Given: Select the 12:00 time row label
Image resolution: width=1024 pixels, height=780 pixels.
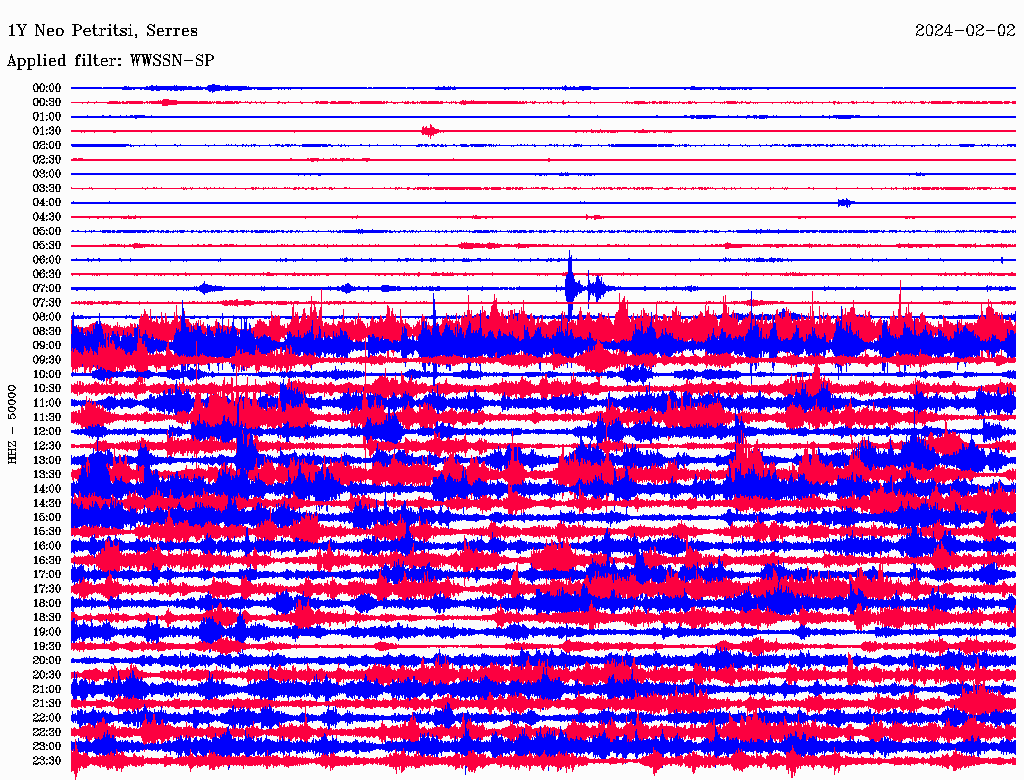Looking at the screenshot, I should coord(47,431).
